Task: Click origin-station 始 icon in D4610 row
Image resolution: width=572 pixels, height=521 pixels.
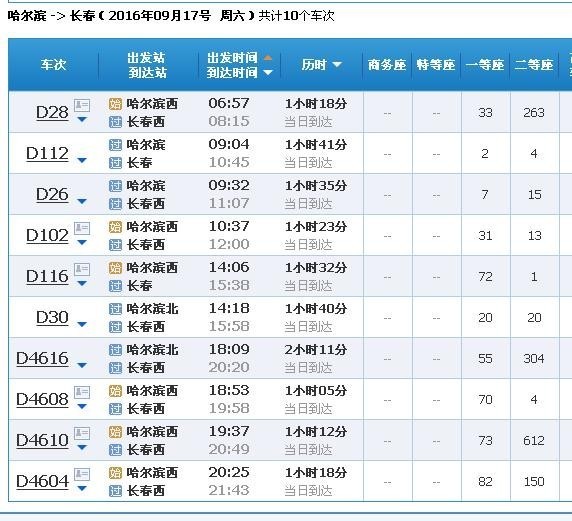Action: 115,432
